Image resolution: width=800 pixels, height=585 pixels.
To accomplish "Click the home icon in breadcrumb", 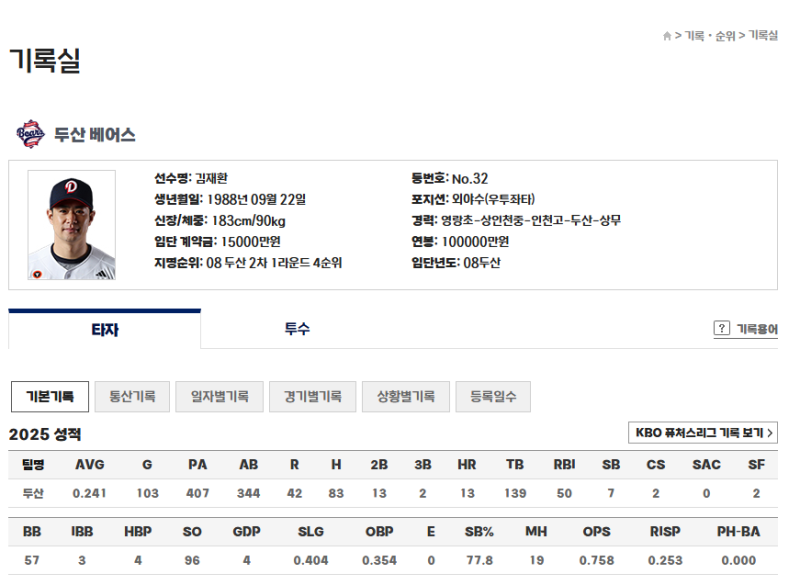I will coord(667,36).
